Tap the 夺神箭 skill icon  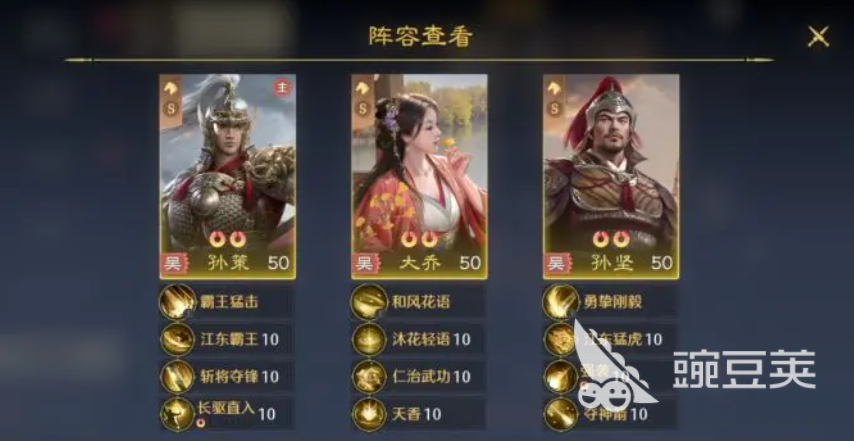[x=561, y=414]
